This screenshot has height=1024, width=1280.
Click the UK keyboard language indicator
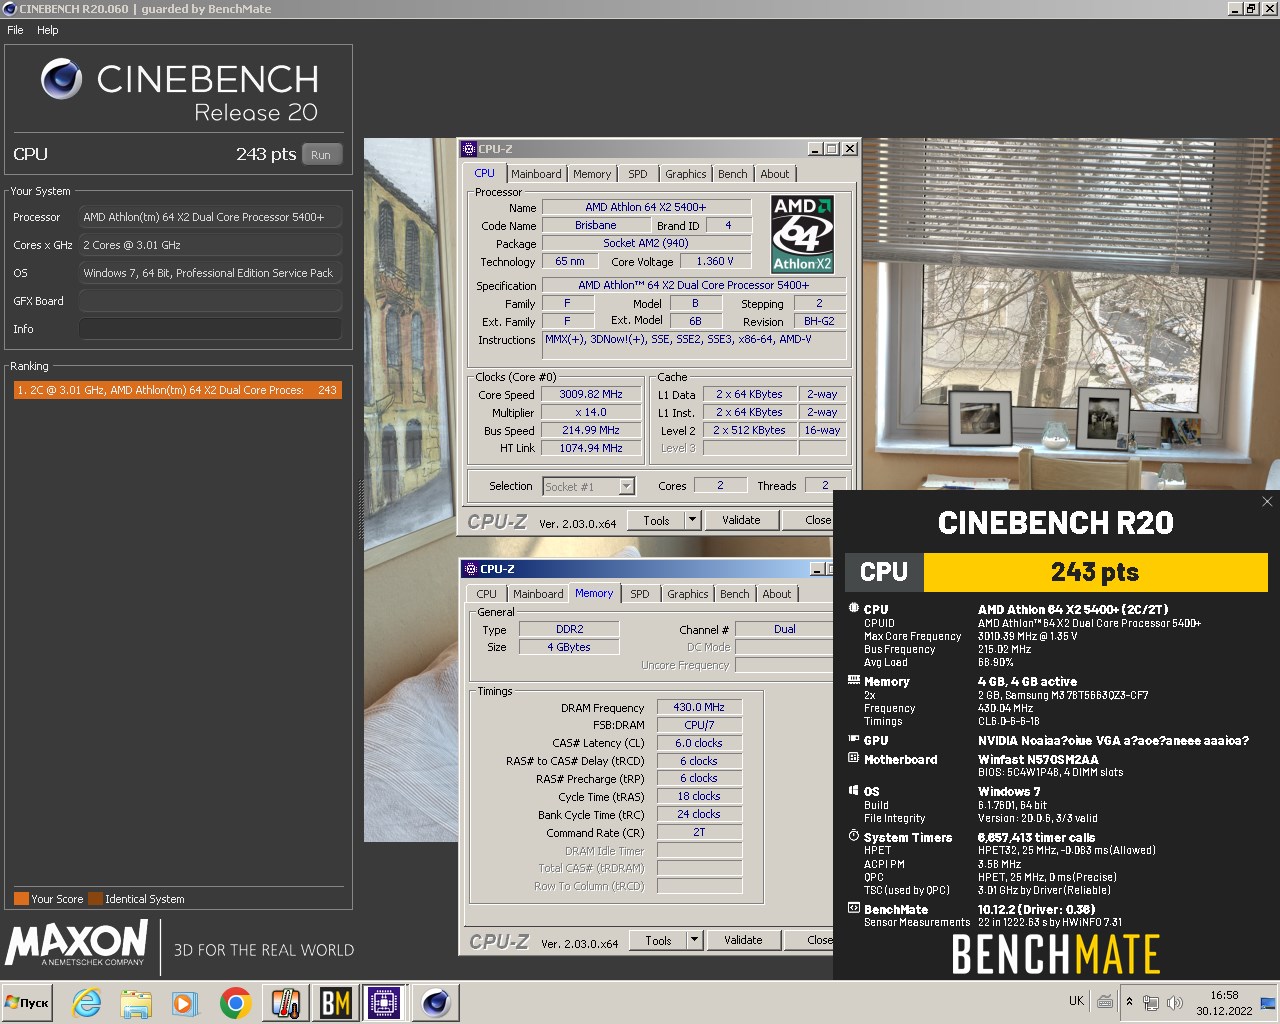(x=1076, y=1001)
